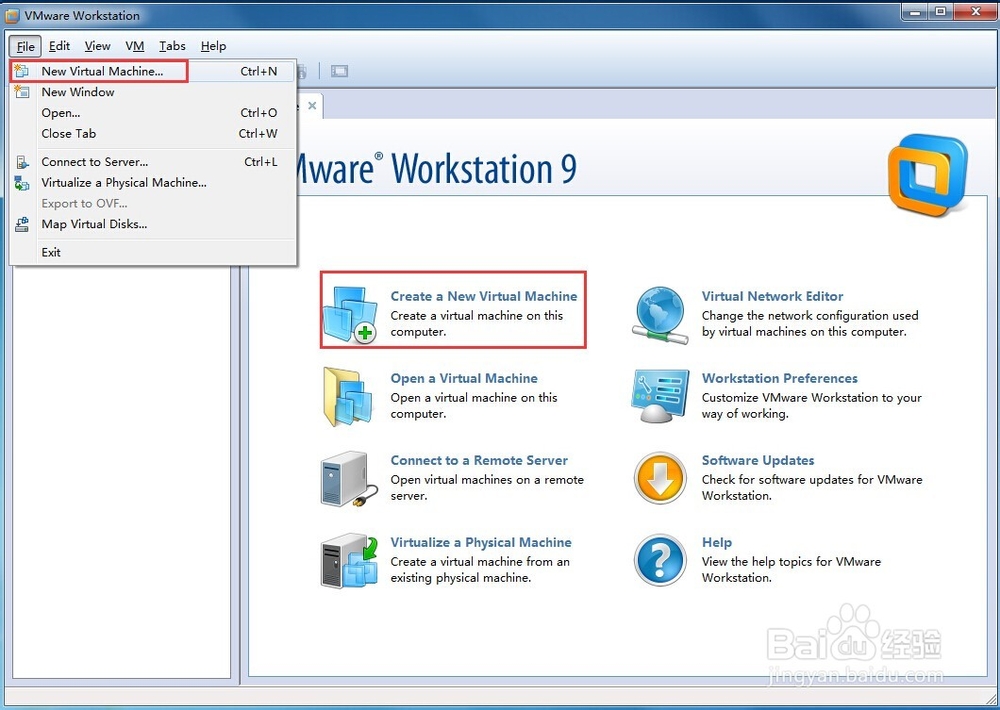Click the Create a New Virtual Machine icon
Viewport: 1000px width, 710px height.
(x=351, y=314)
